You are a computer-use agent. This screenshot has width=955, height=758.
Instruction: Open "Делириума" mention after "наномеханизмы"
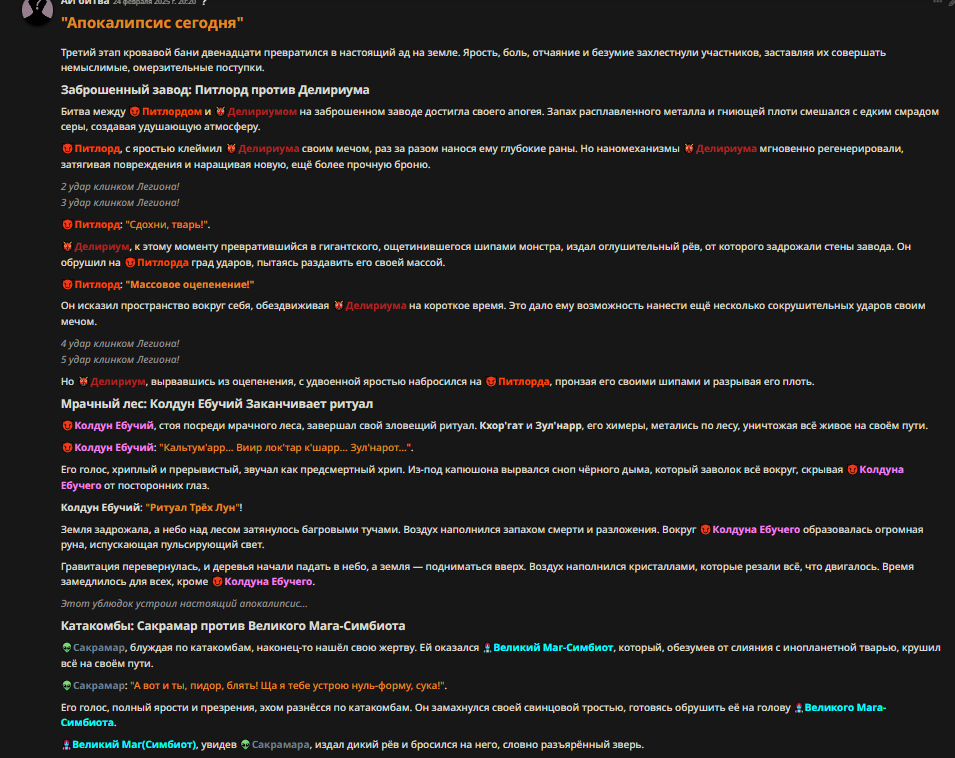[x=726, y=149]
